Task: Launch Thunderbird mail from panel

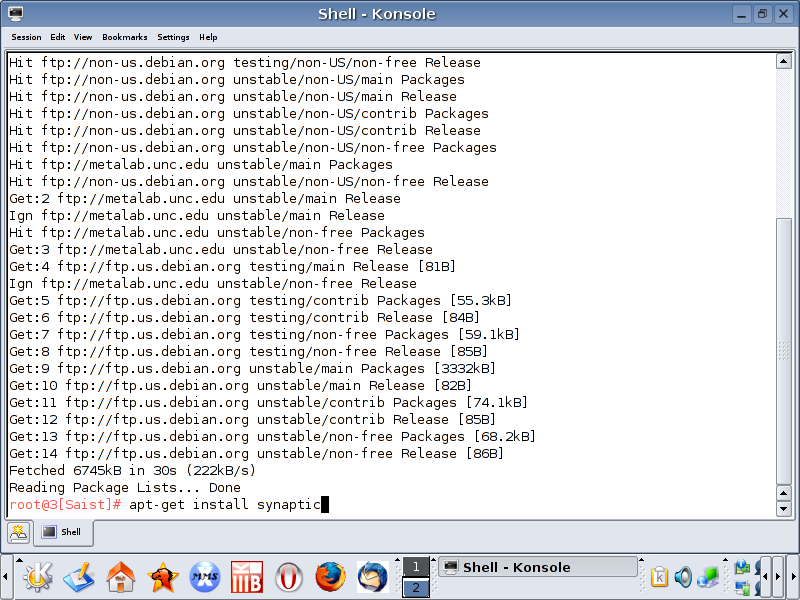Action: coord(372,577)
